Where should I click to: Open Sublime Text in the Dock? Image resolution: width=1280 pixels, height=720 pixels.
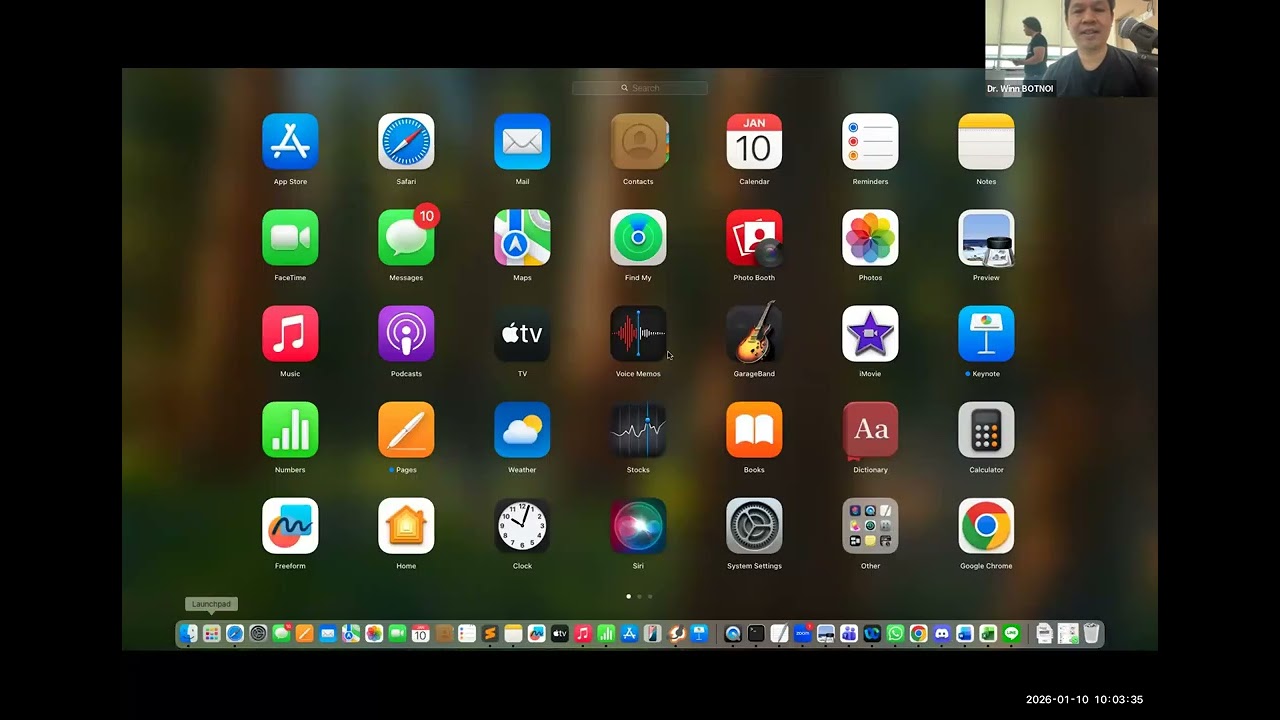[x=490, y=633]
